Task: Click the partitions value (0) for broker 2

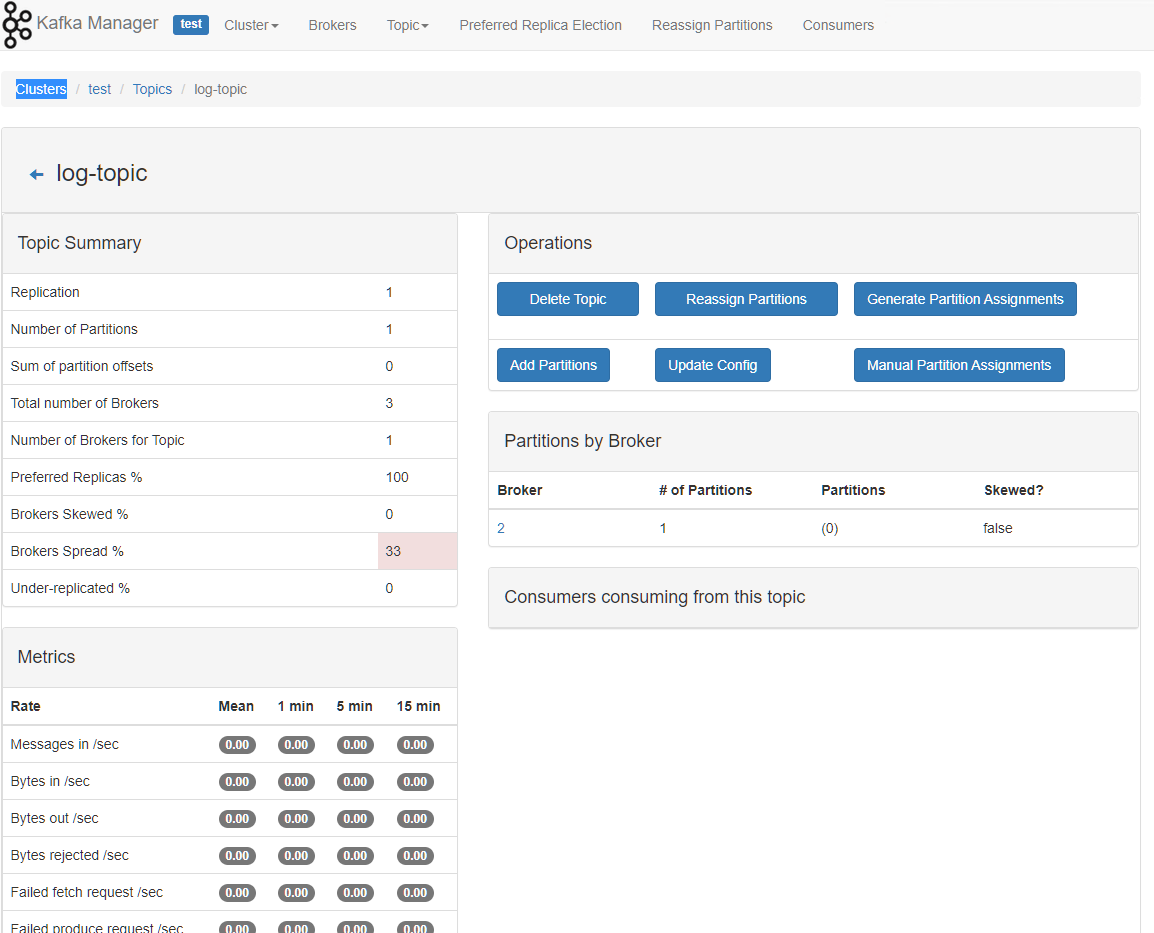Action: click(829, 528)
